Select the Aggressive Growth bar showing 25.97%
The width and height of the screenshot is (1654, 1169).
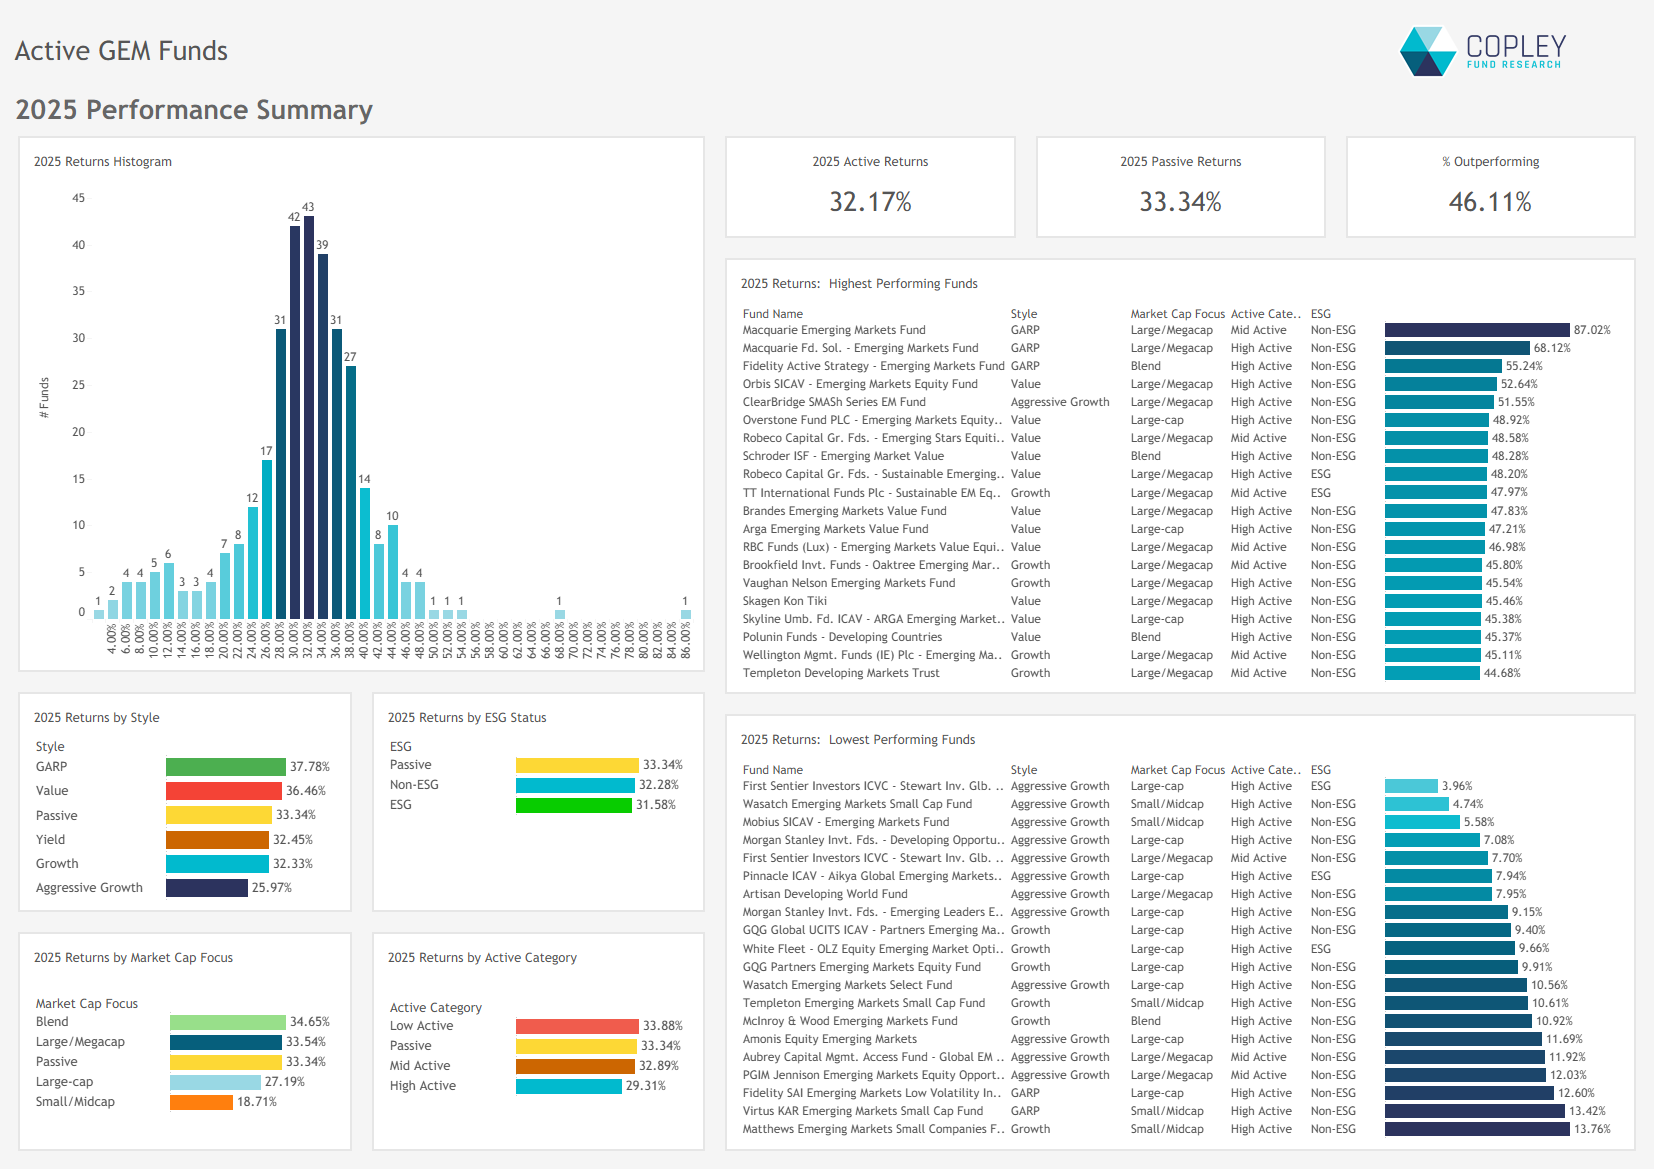coord(206,888)
